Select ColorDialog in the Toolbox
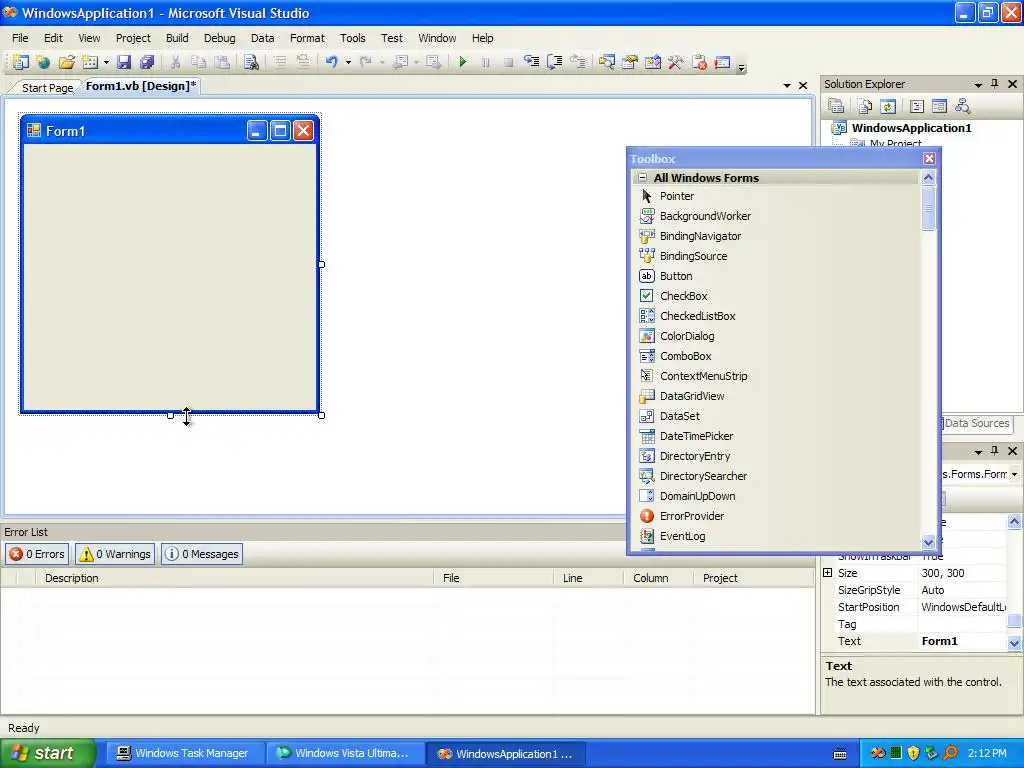 pyautogui.click(x=776, y=336)
